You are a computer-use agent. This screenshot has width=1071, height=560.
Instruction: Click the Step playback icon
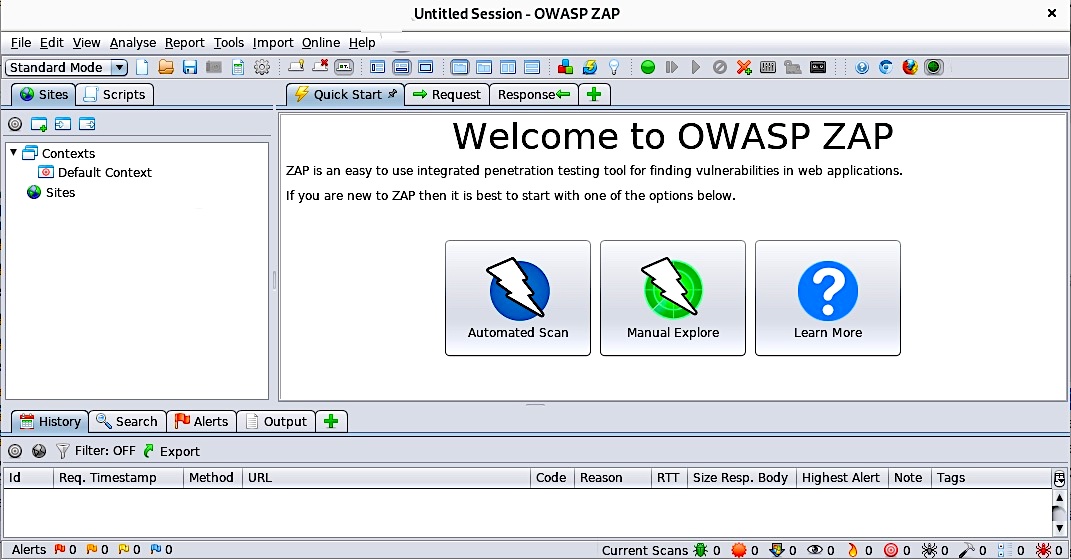[672, 67]
